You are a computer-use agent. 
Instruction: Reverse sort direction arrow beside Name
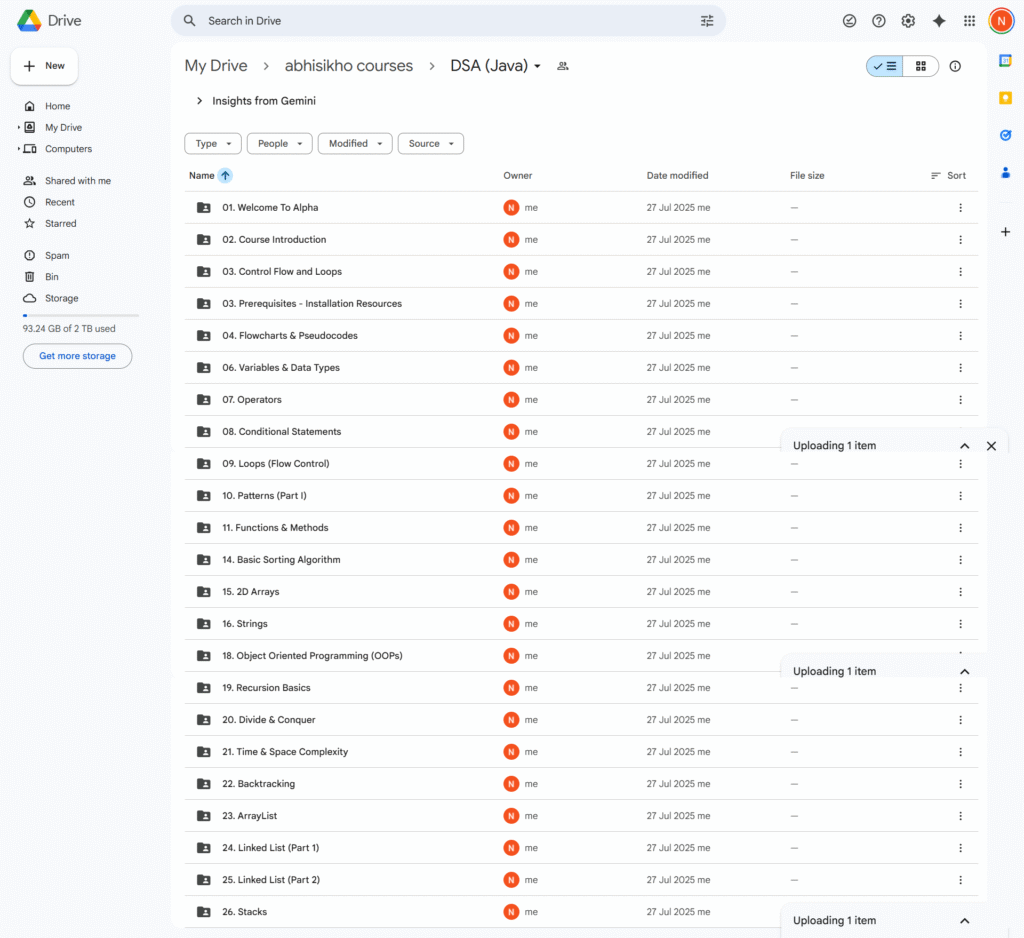(x=225, y=176)
